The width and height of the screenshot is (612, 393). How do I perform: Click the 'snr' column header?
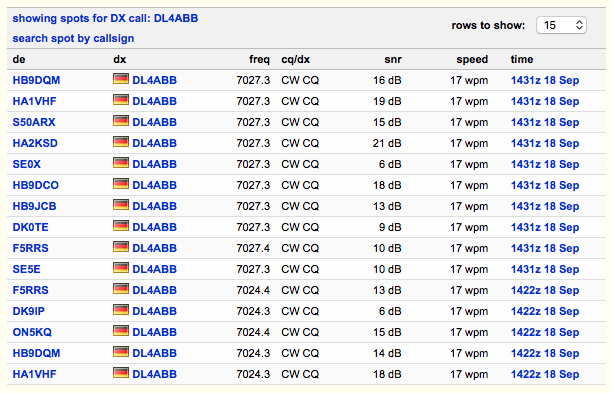393,59
